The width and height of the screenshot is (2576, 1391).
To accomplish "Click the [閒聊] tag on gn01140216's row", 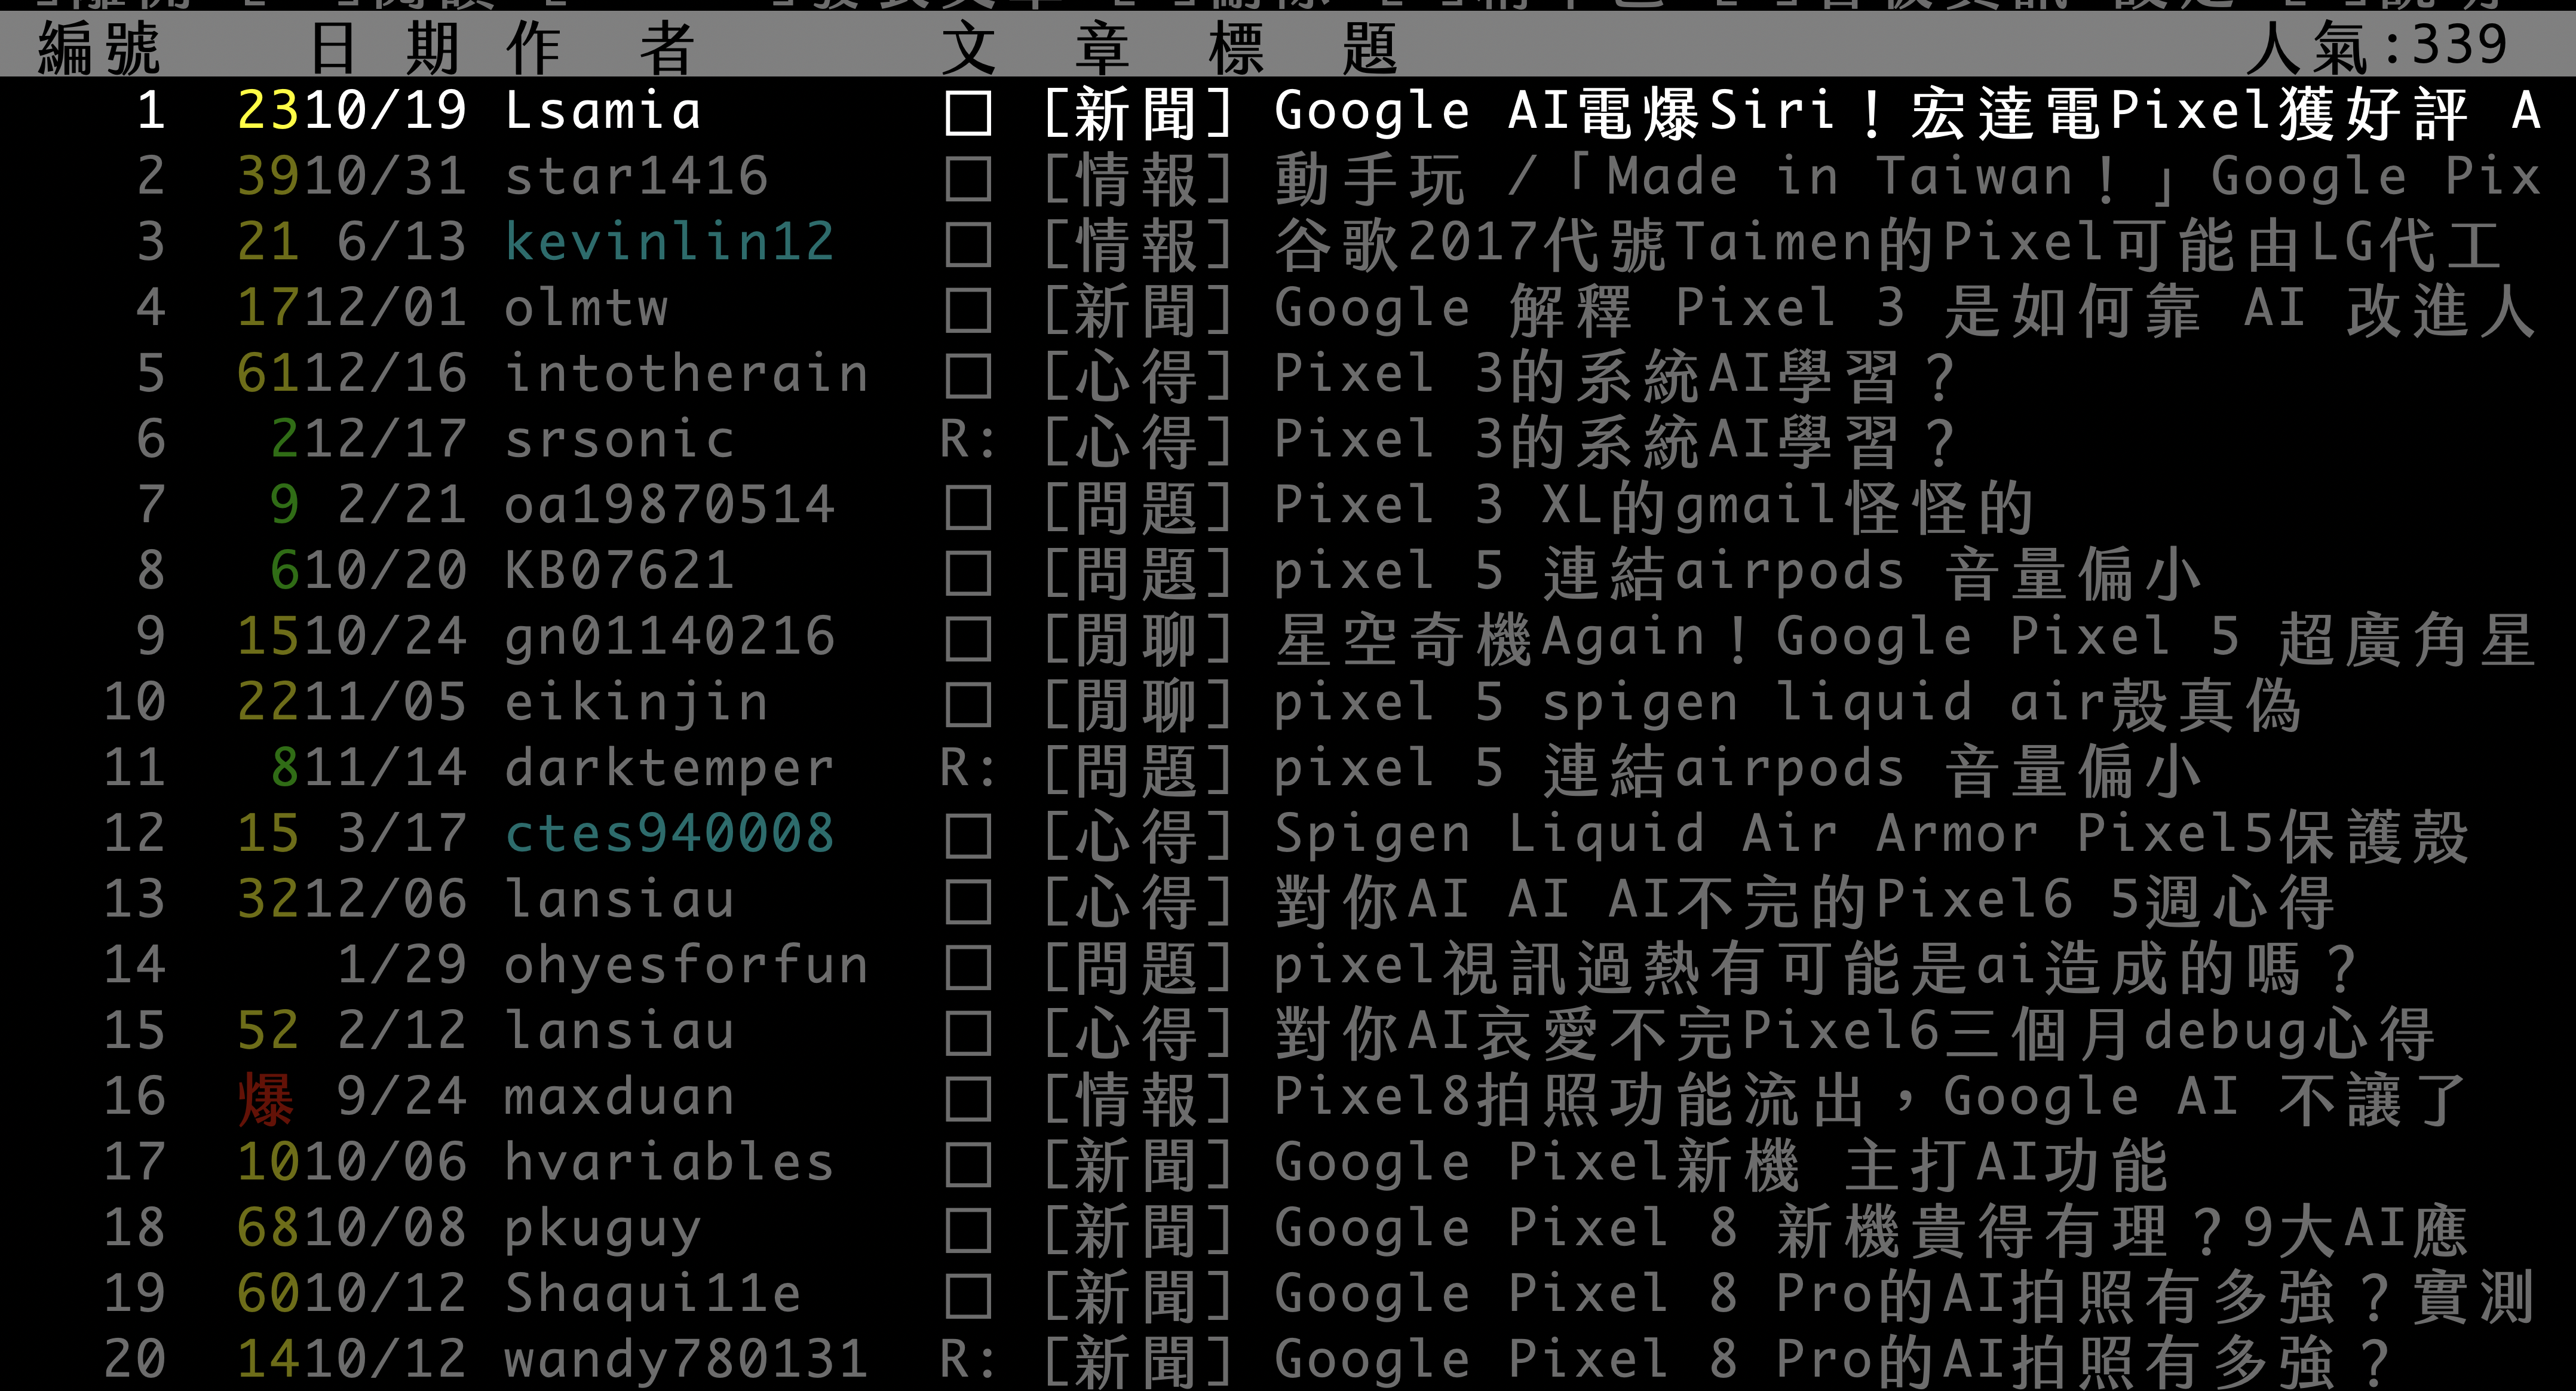I will click(1137, 638).
